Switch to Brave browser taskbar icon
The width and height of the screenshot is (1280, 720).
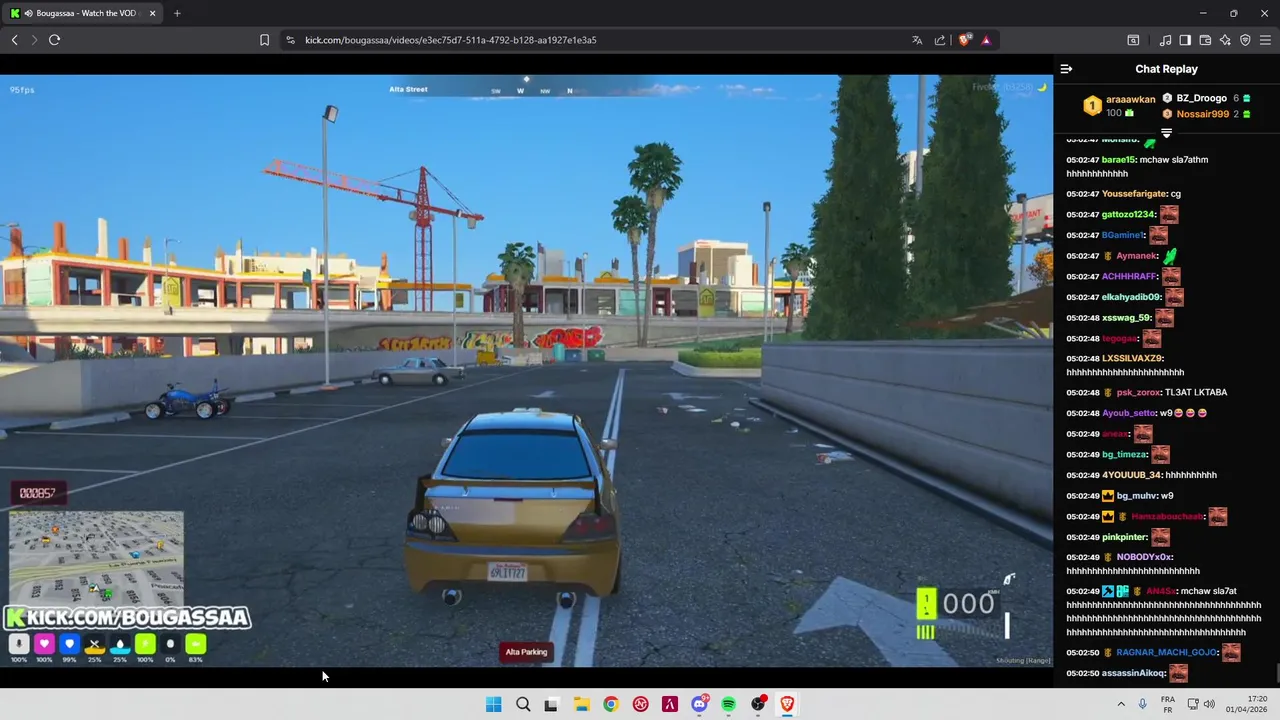point(788,704)
